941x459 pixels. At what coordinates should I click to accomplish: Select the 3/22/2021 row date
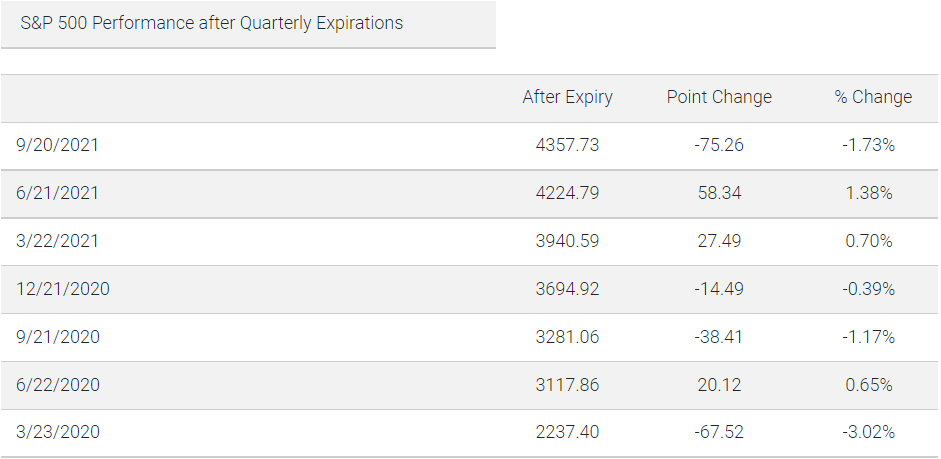57,241
